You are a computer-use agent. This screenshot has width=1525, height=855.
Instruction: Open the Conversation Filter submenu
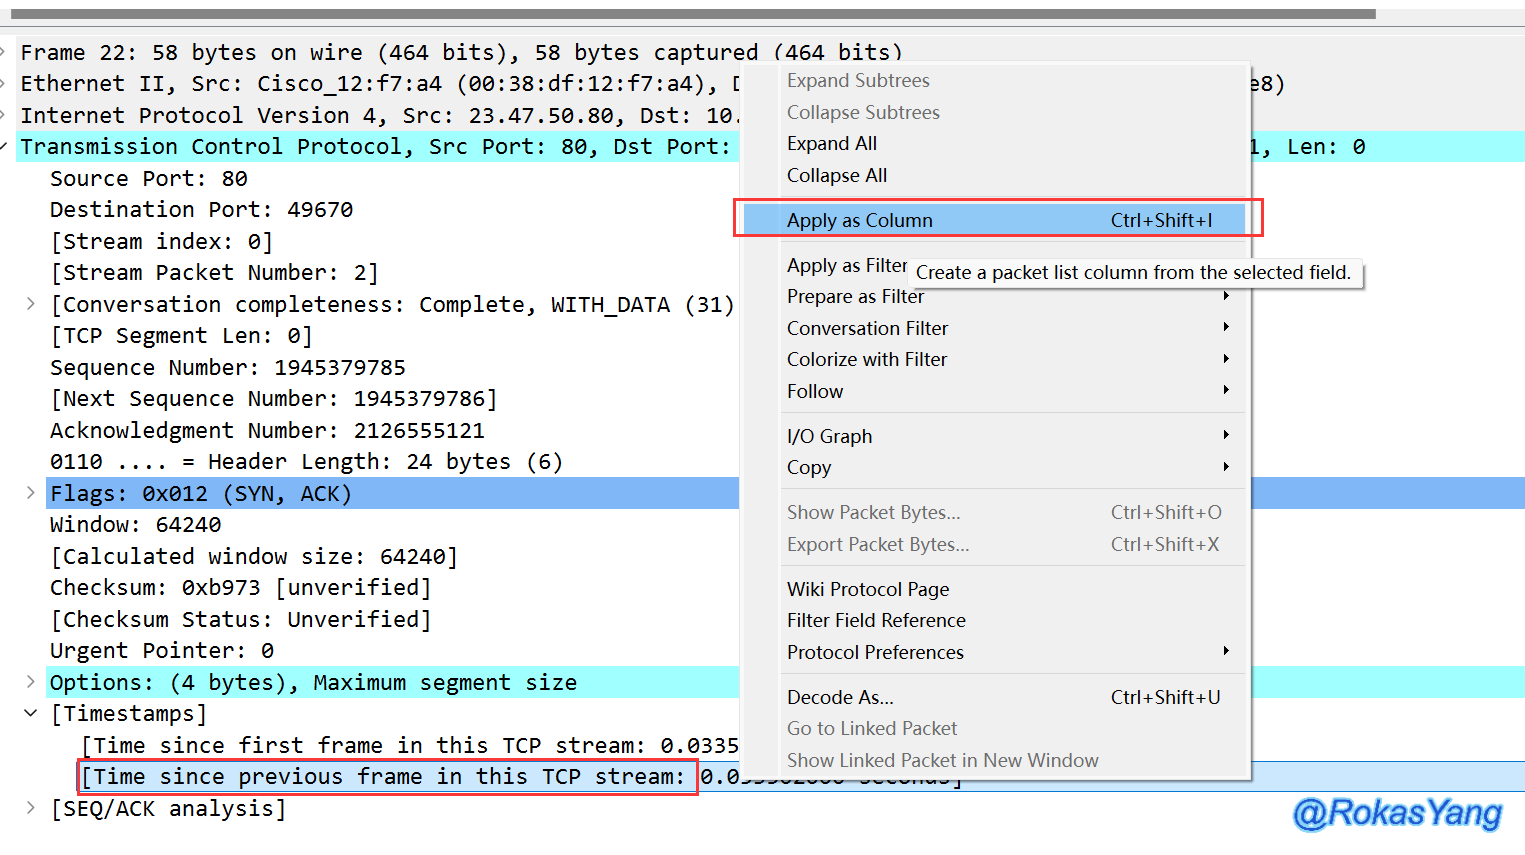pos(867,328)
